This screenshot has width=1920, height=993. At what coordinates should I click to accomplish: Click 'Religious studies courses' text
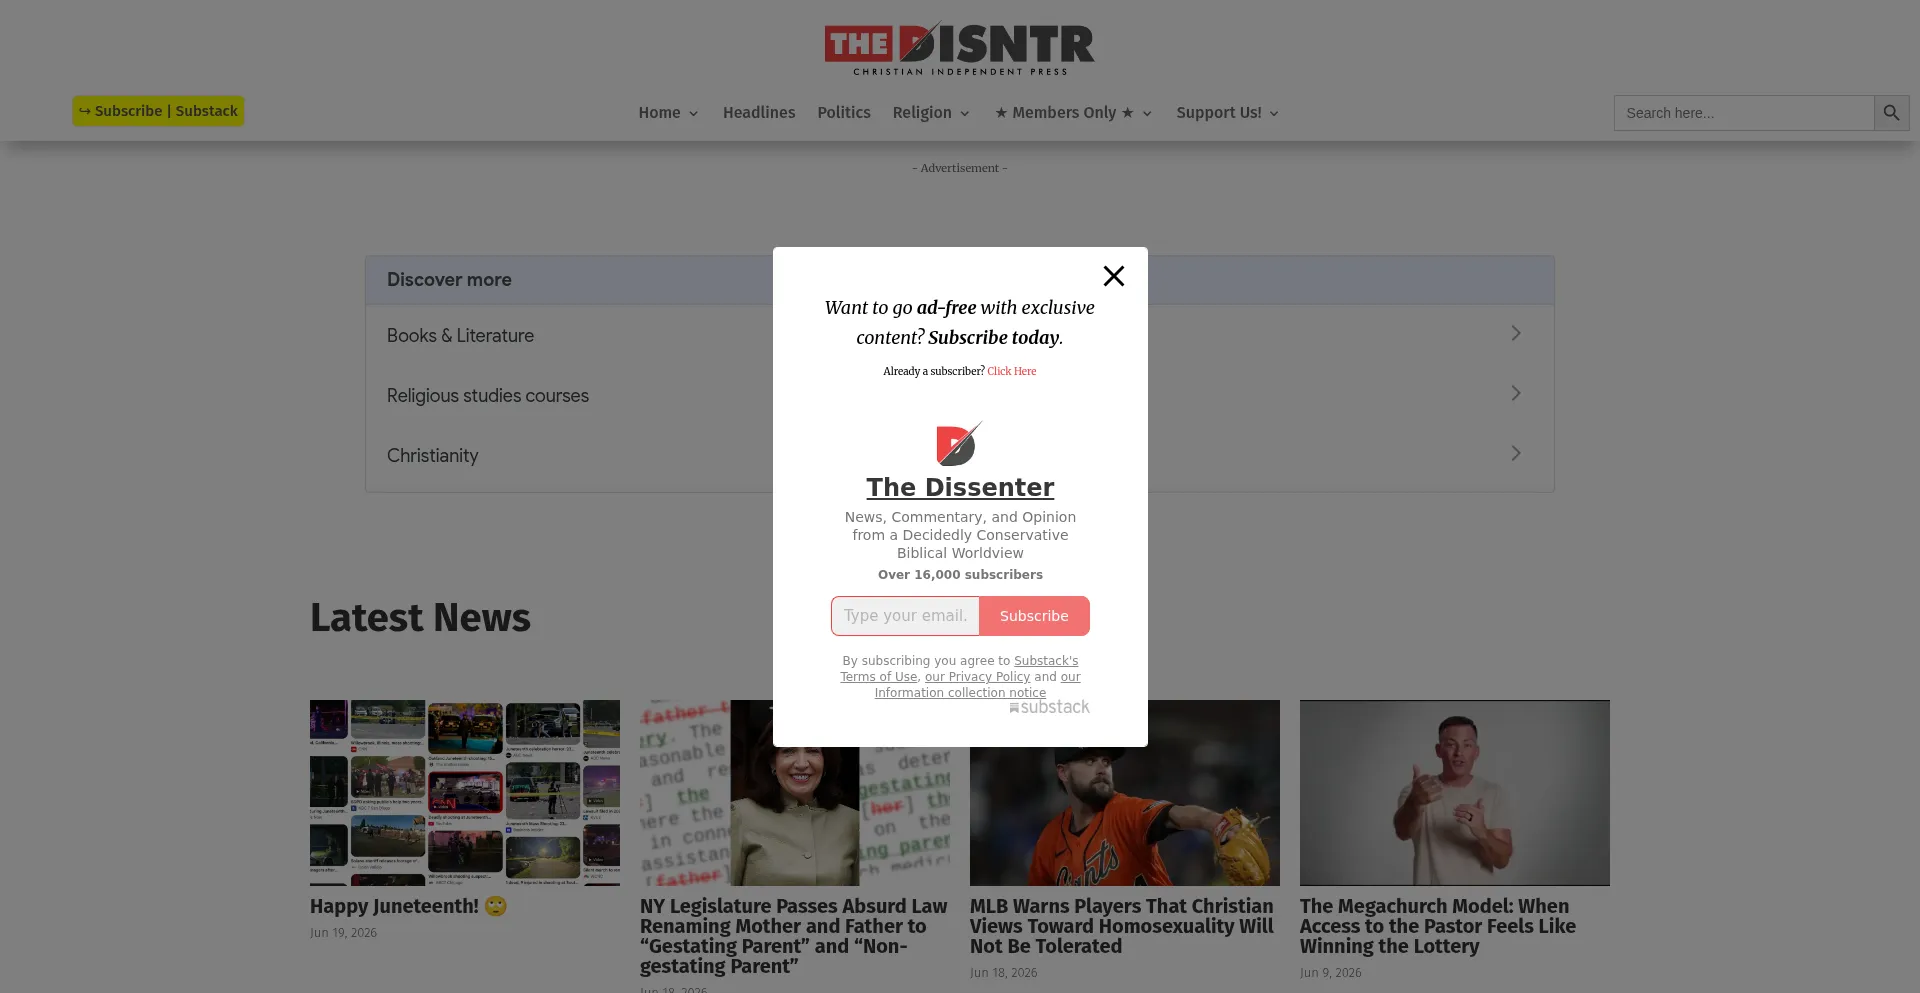tap(488, 396)
